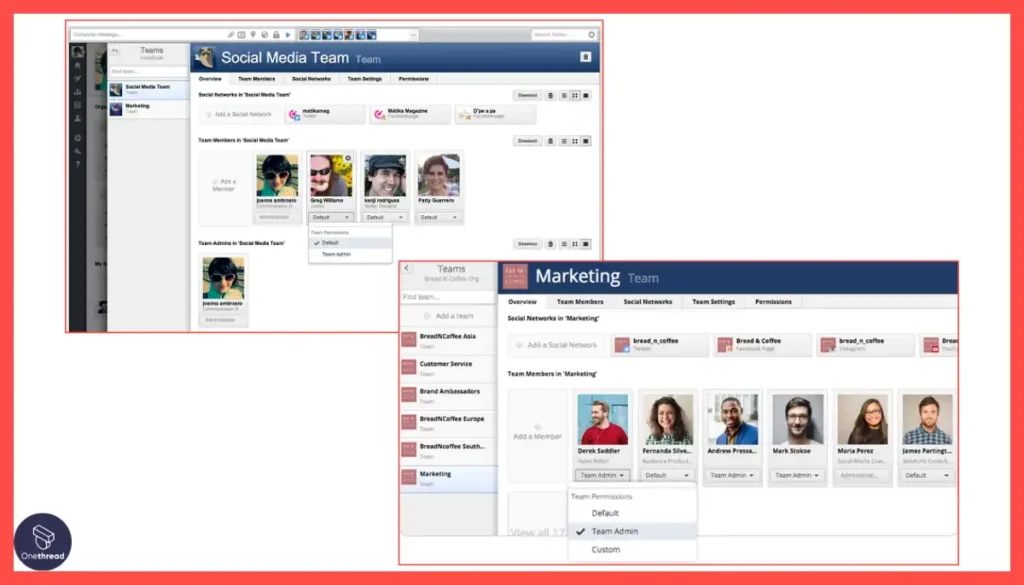The height and width of the screenshot is (585, 1024).
Task: Select BreadNCoffee Europe team in list
Action: click(449, 422)
